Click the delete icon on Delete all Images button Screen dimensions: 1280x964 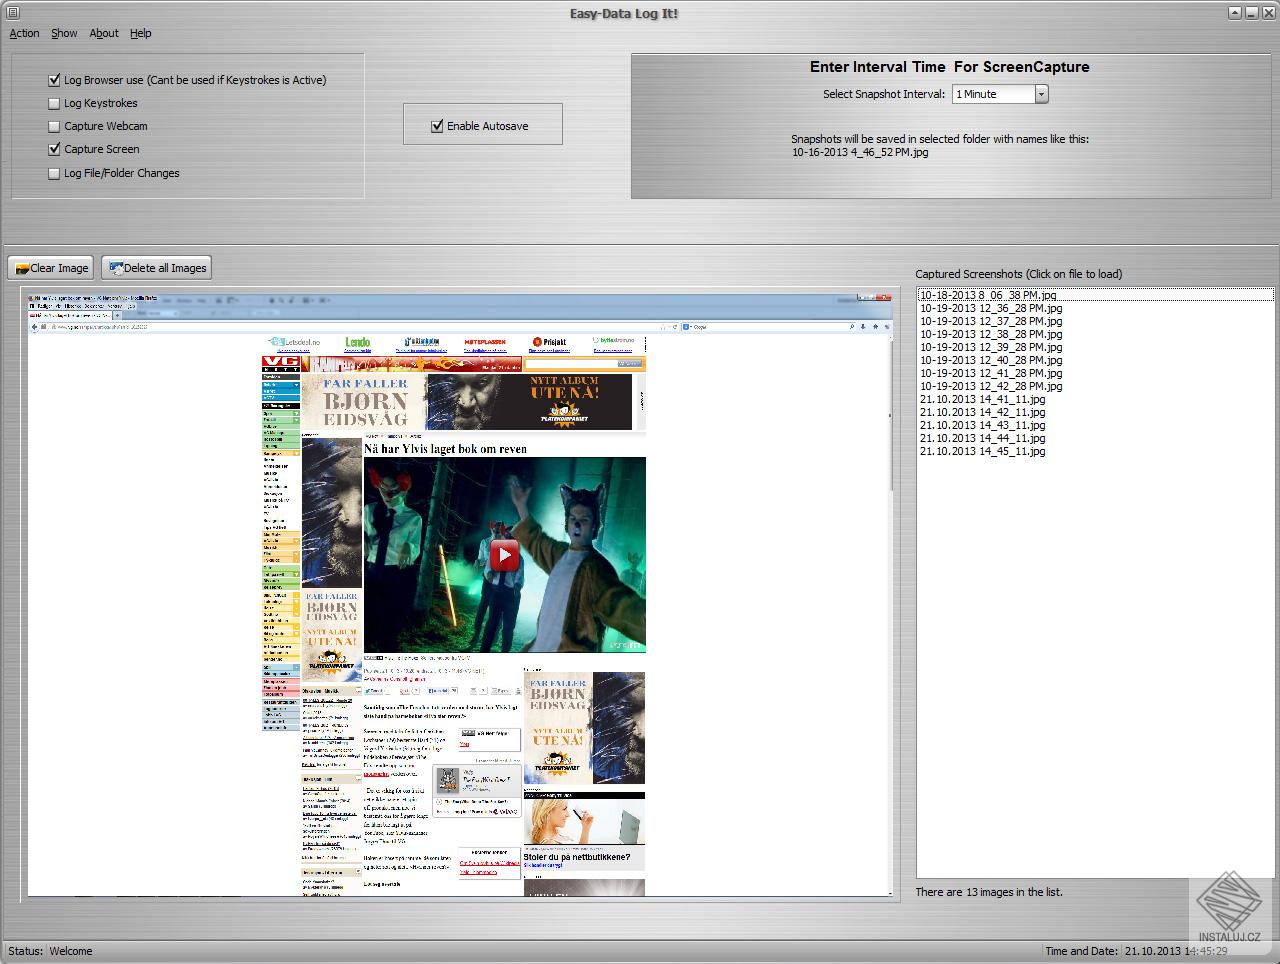pos(116,267)
